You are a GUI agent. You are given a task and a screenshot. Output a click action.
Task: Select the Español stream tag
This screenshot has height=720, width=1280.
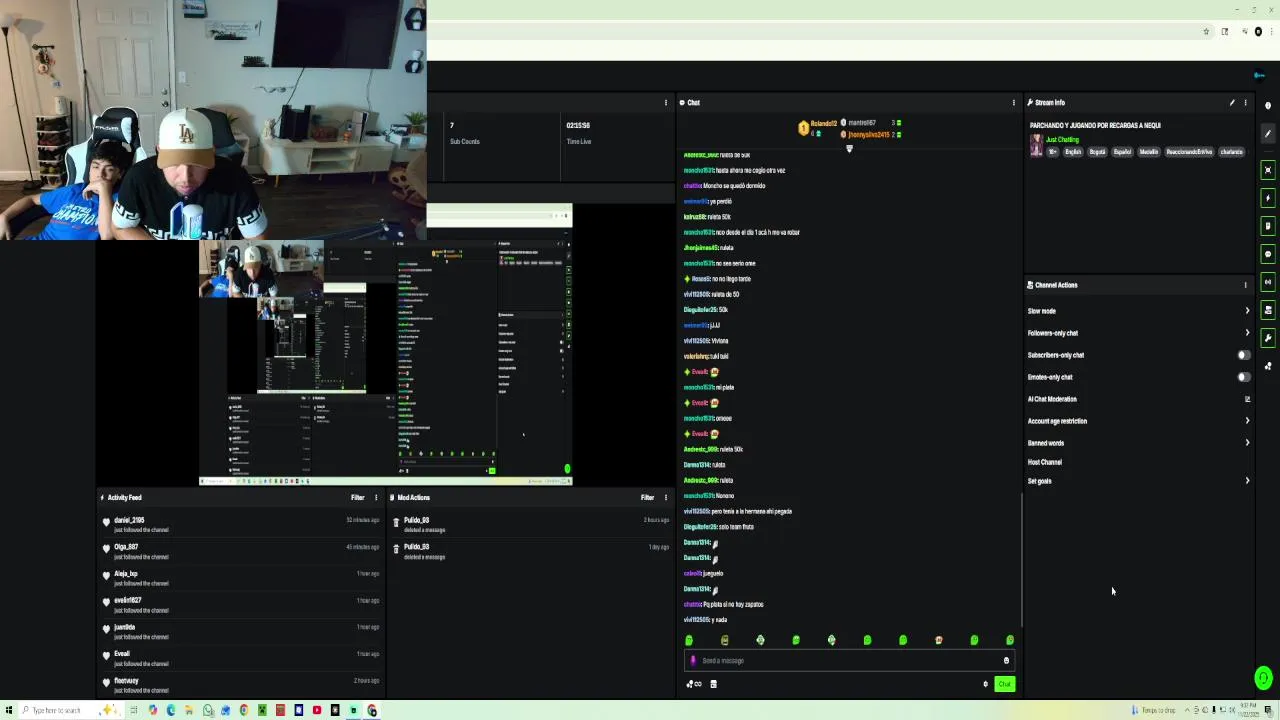click(x=1122, y=152)
